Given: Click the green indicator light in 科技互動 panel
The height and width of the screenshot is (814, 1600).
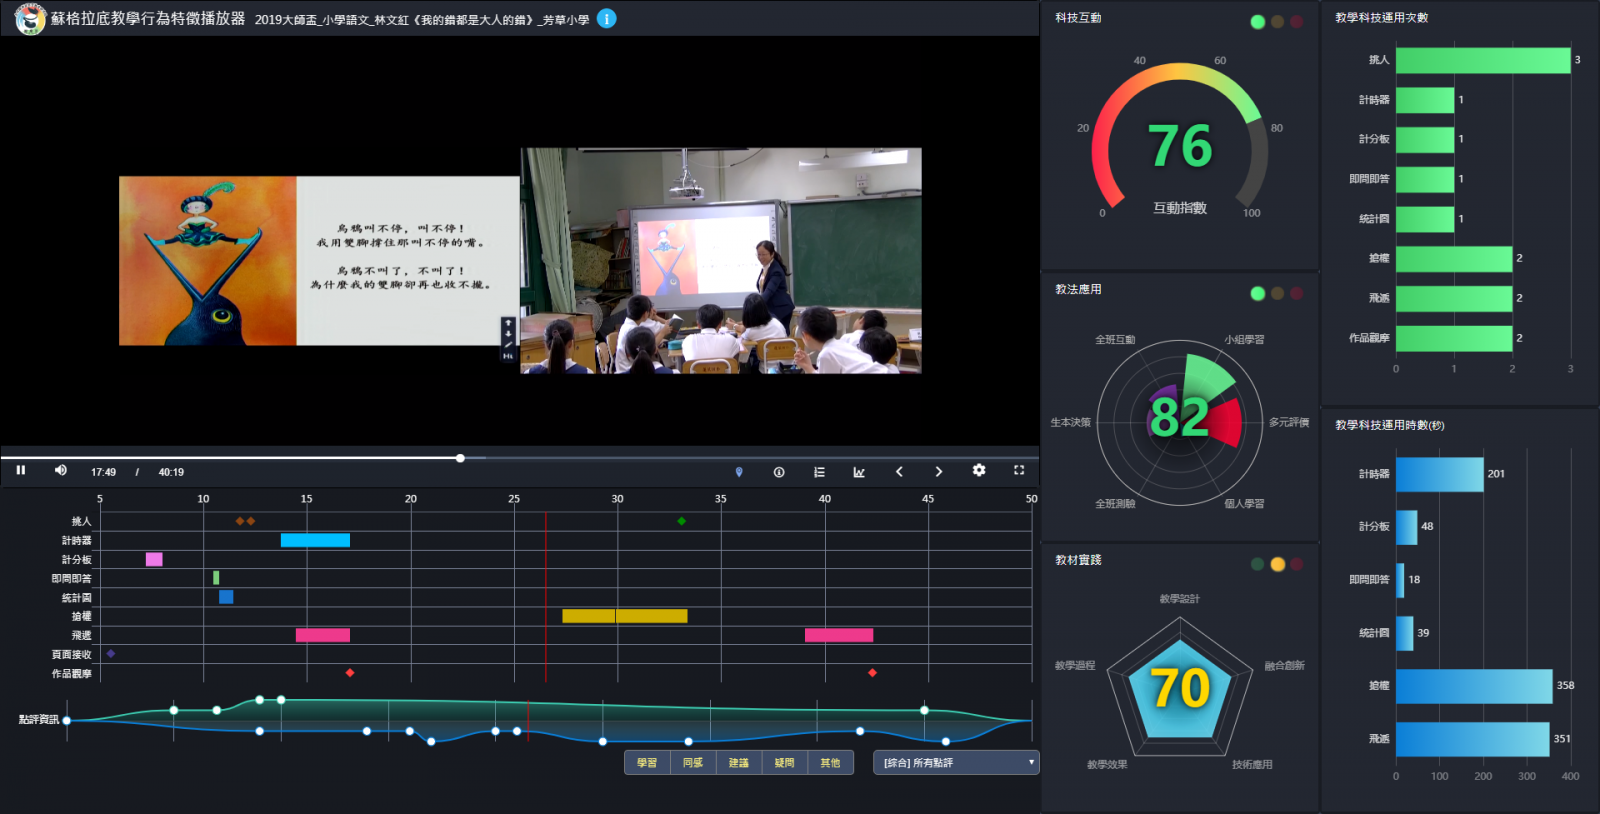Looking at the screenshot, I should point(1258,22).
